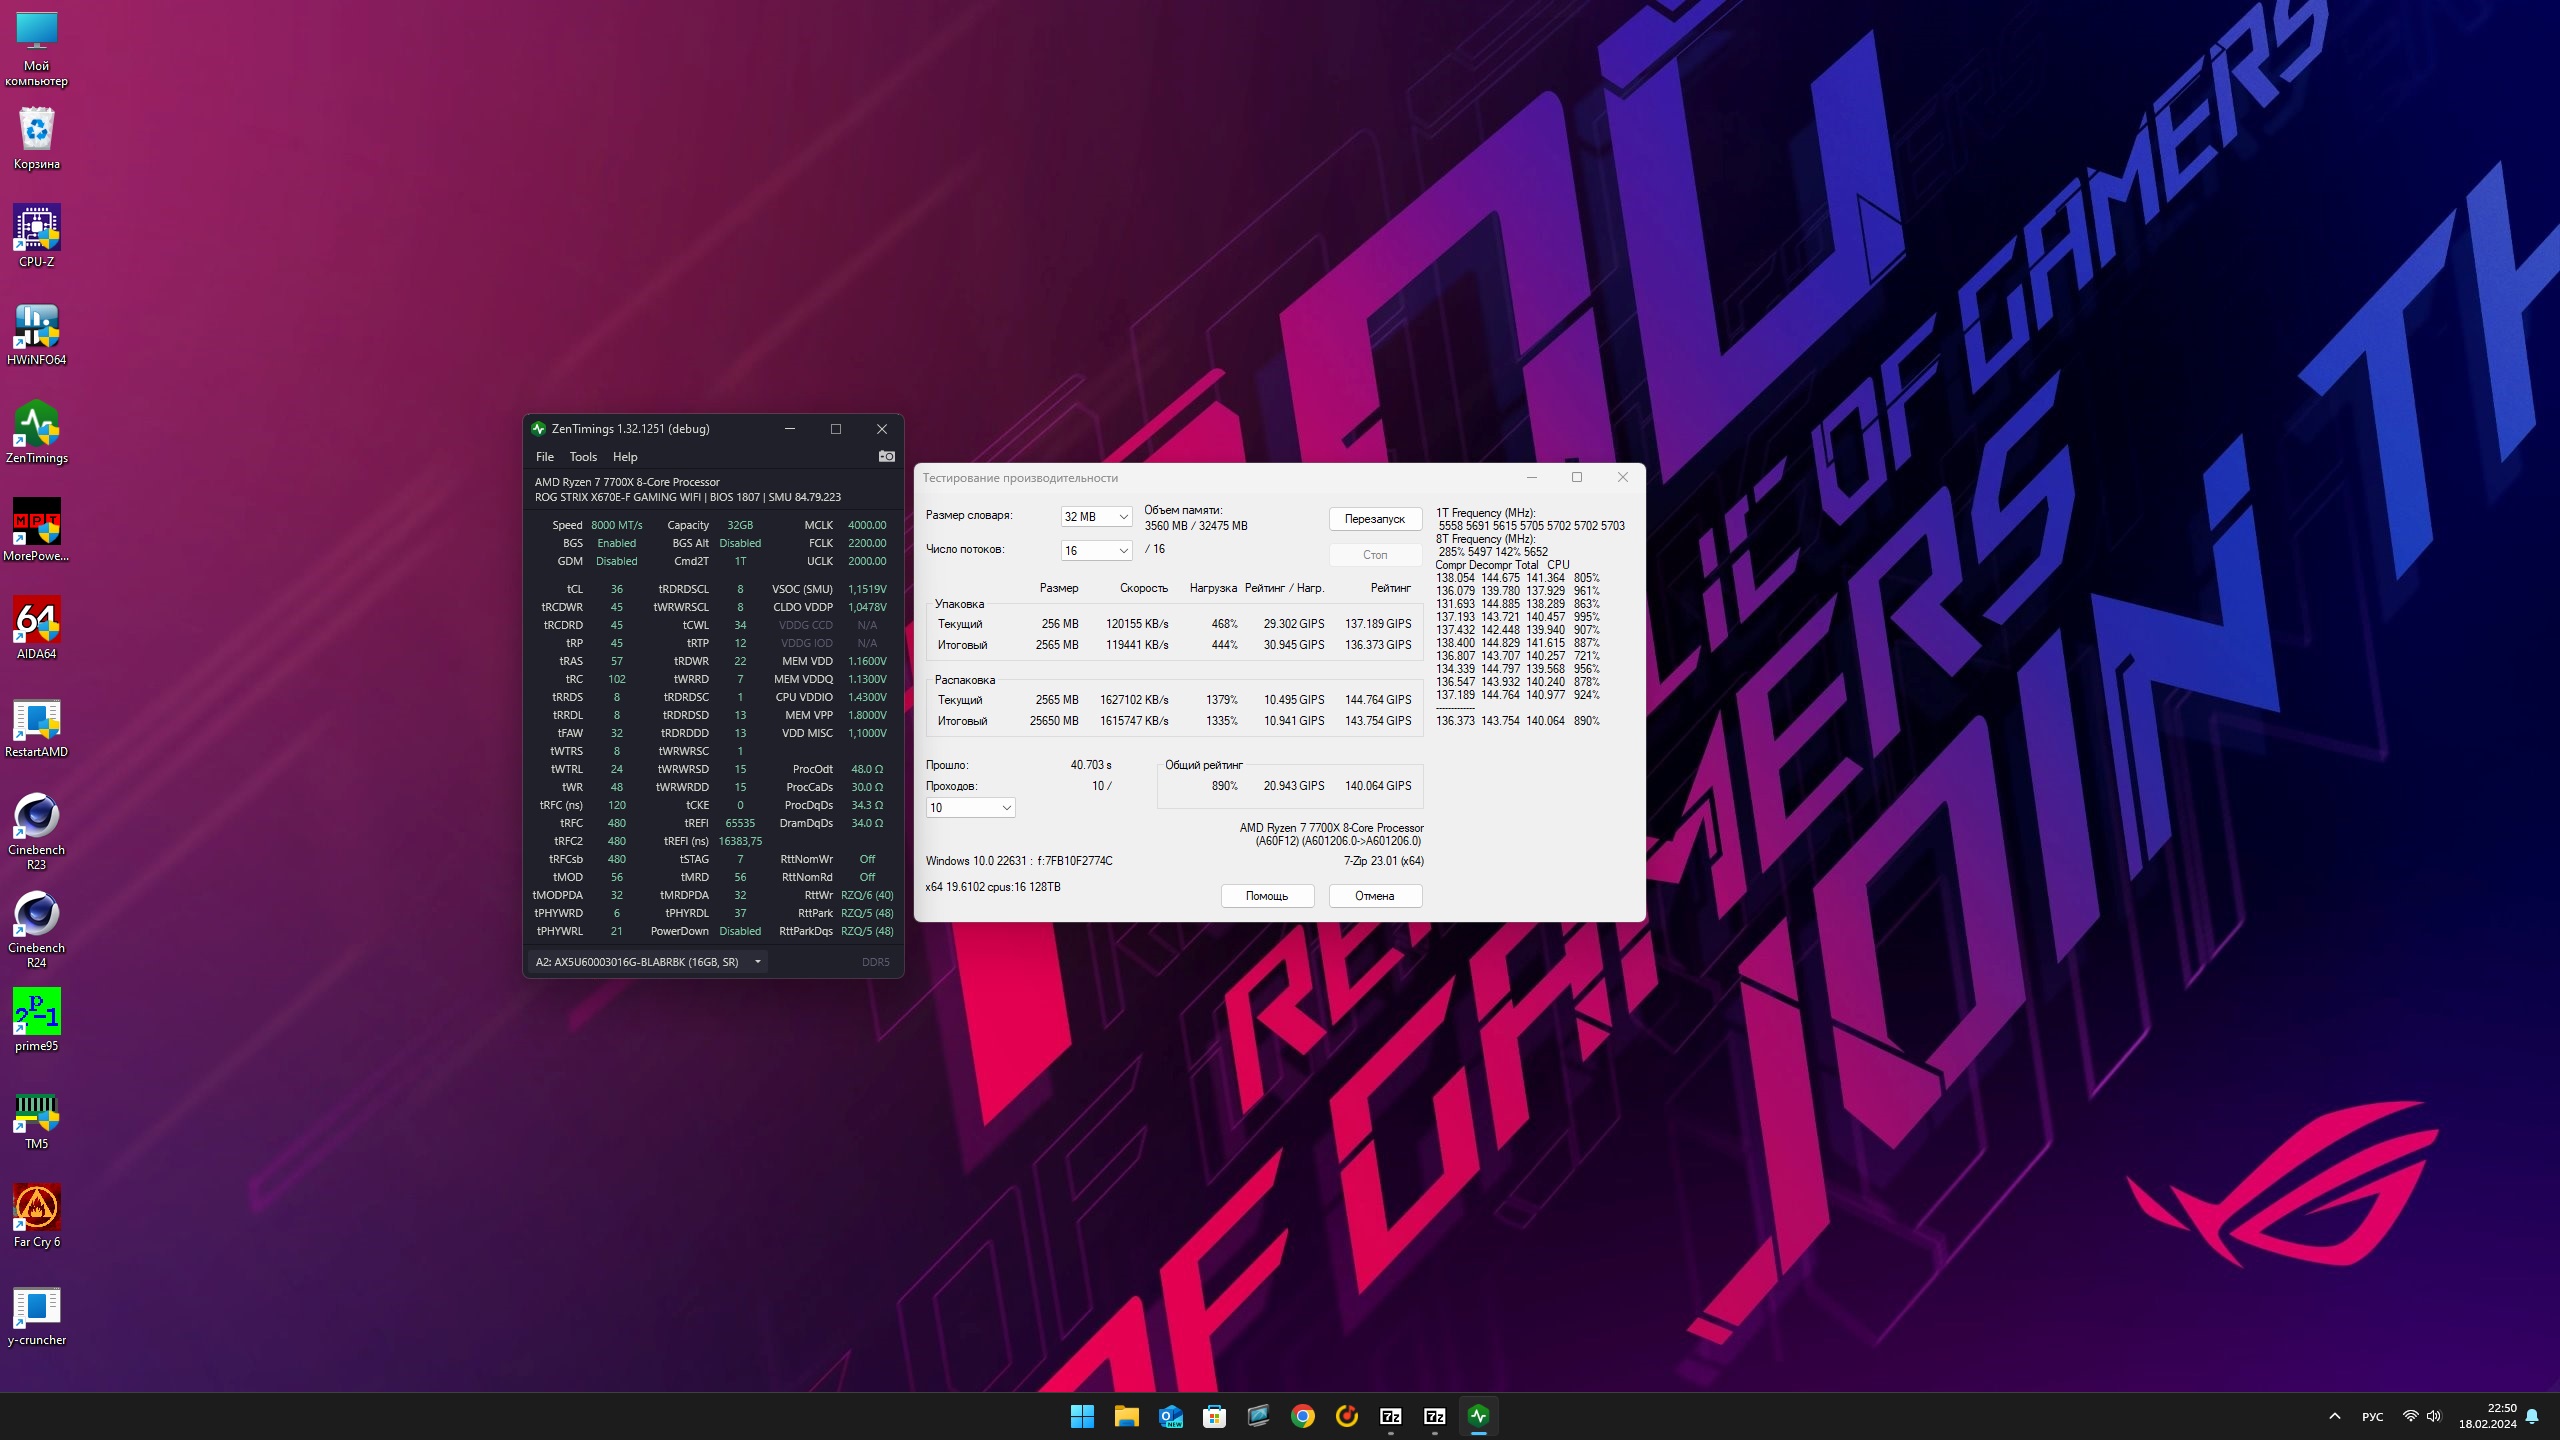
Task: Expand the dictionary size 32 MB dropdown
Action: (x=1096, y=517)
